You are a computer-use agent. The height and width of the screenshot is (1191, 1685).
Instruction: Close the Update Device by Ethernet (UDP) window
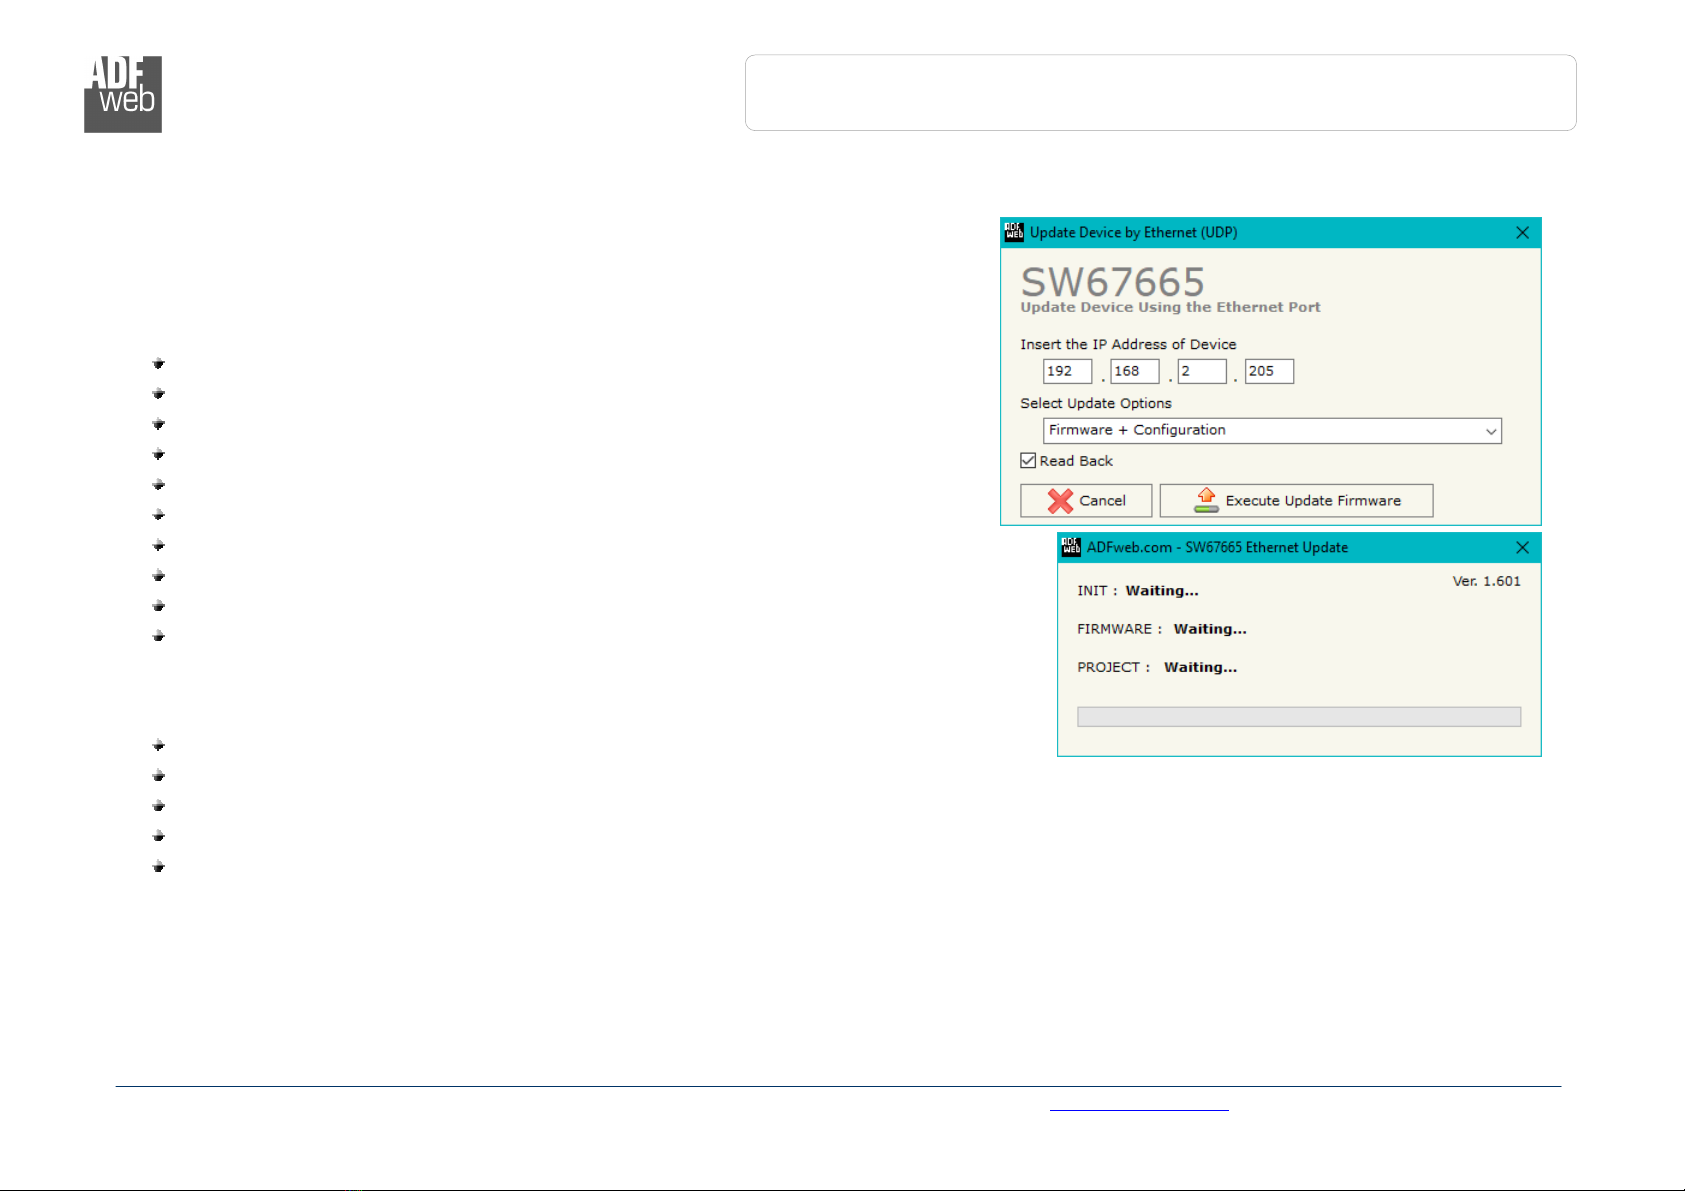[x=1522, y=232]
